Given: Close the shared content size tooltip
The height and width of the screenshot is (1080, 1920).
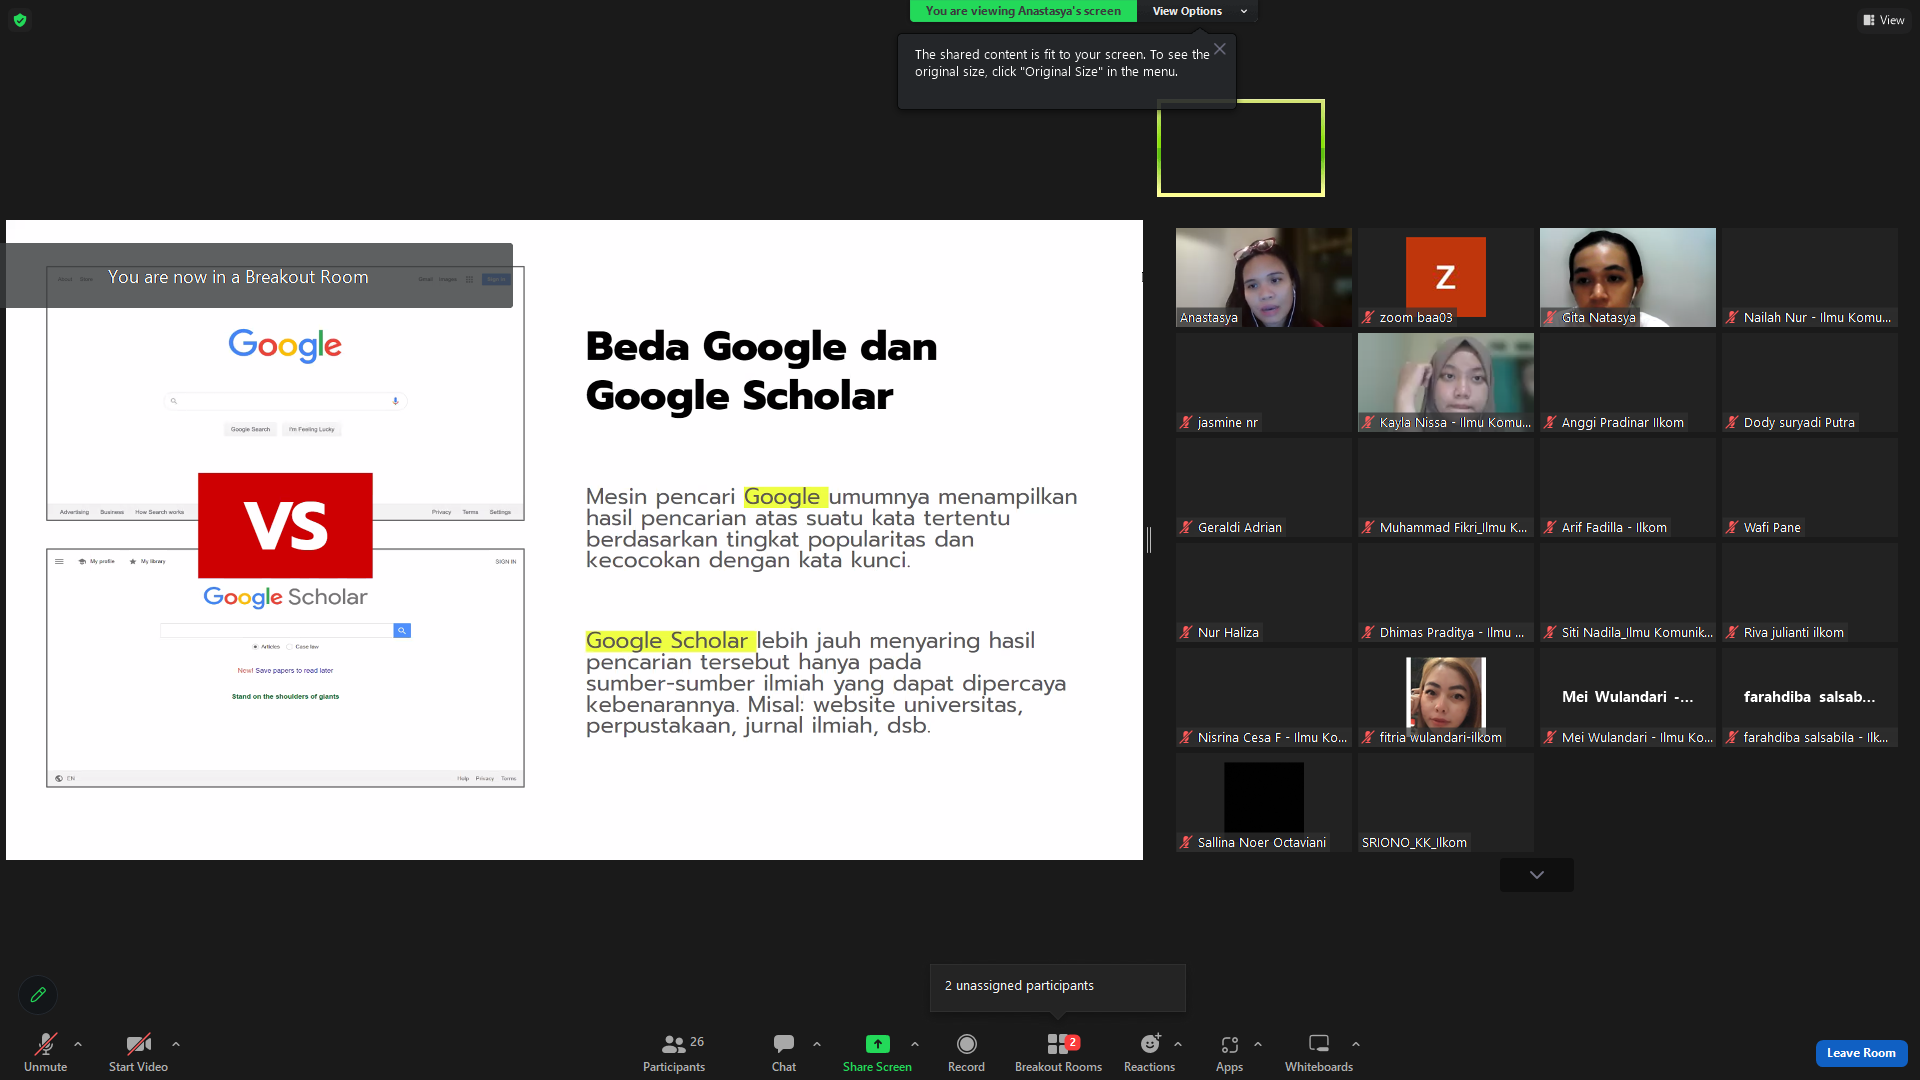Looking at the screenshot, I should tap(1220, 49).
